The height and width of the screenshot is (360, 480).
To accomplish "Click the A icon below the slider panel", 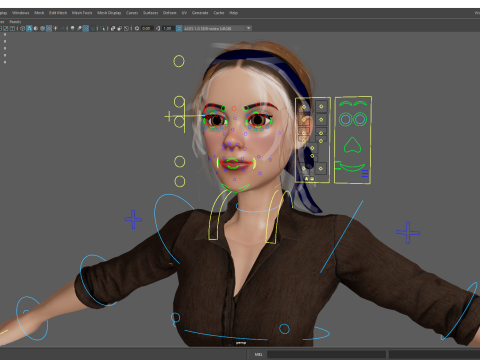I will pos(306,179).
